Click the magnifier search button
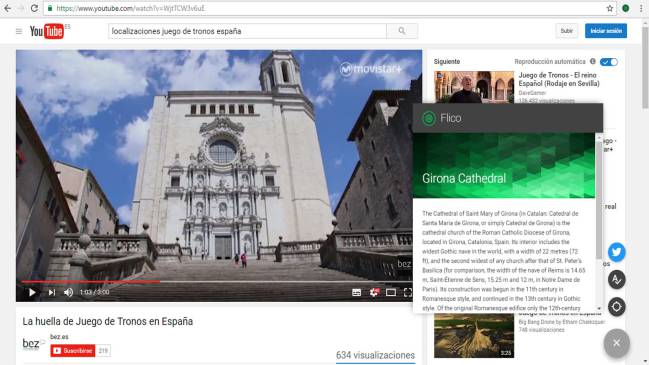Screen dimensions: 649x365 (402, 31)
